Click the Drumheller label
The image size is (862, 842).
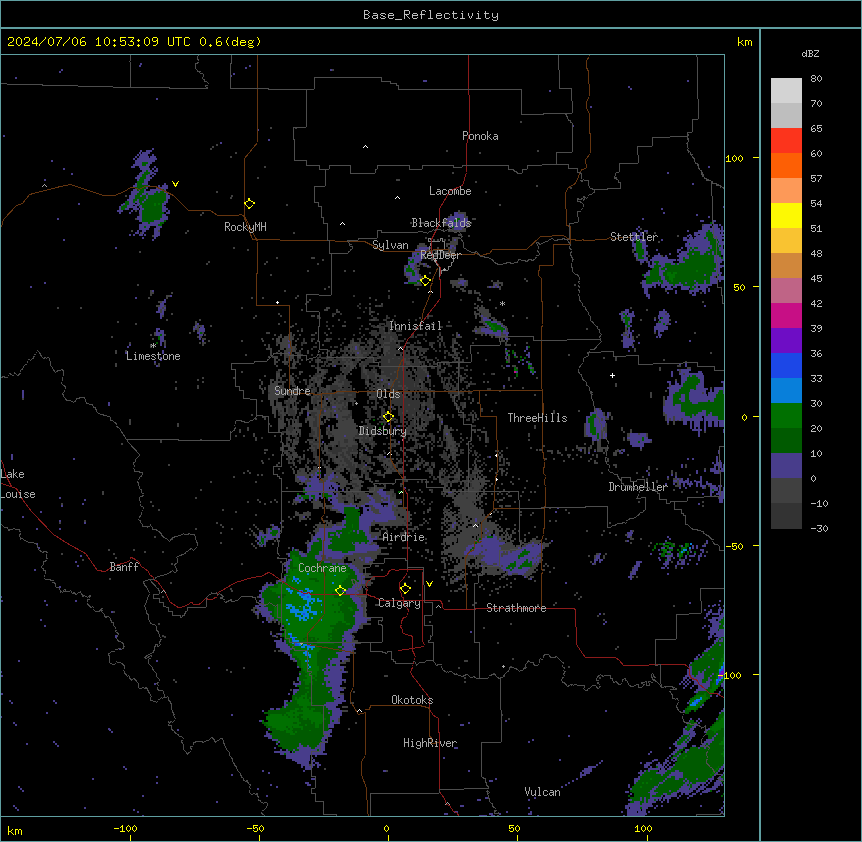(x=638, y=487)
